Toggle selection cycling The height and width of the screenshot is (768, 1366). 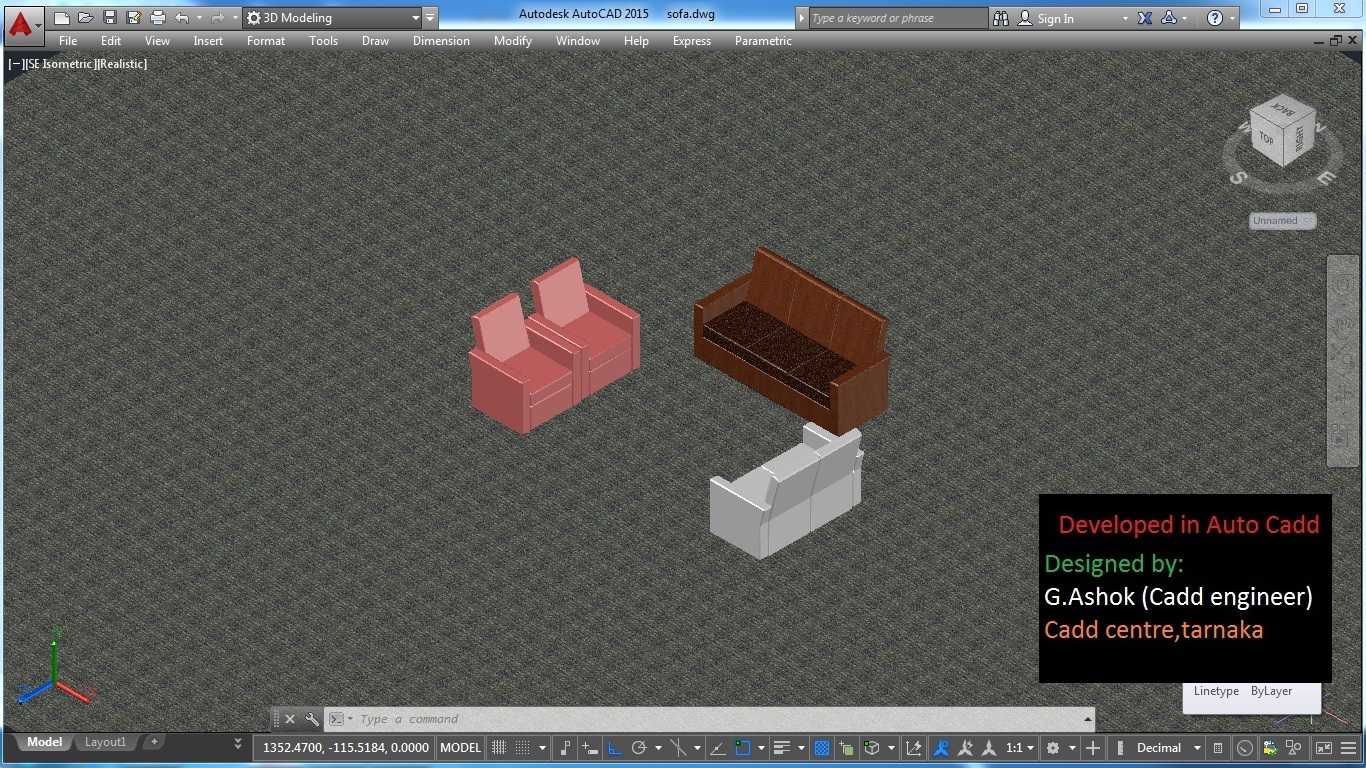846,747
